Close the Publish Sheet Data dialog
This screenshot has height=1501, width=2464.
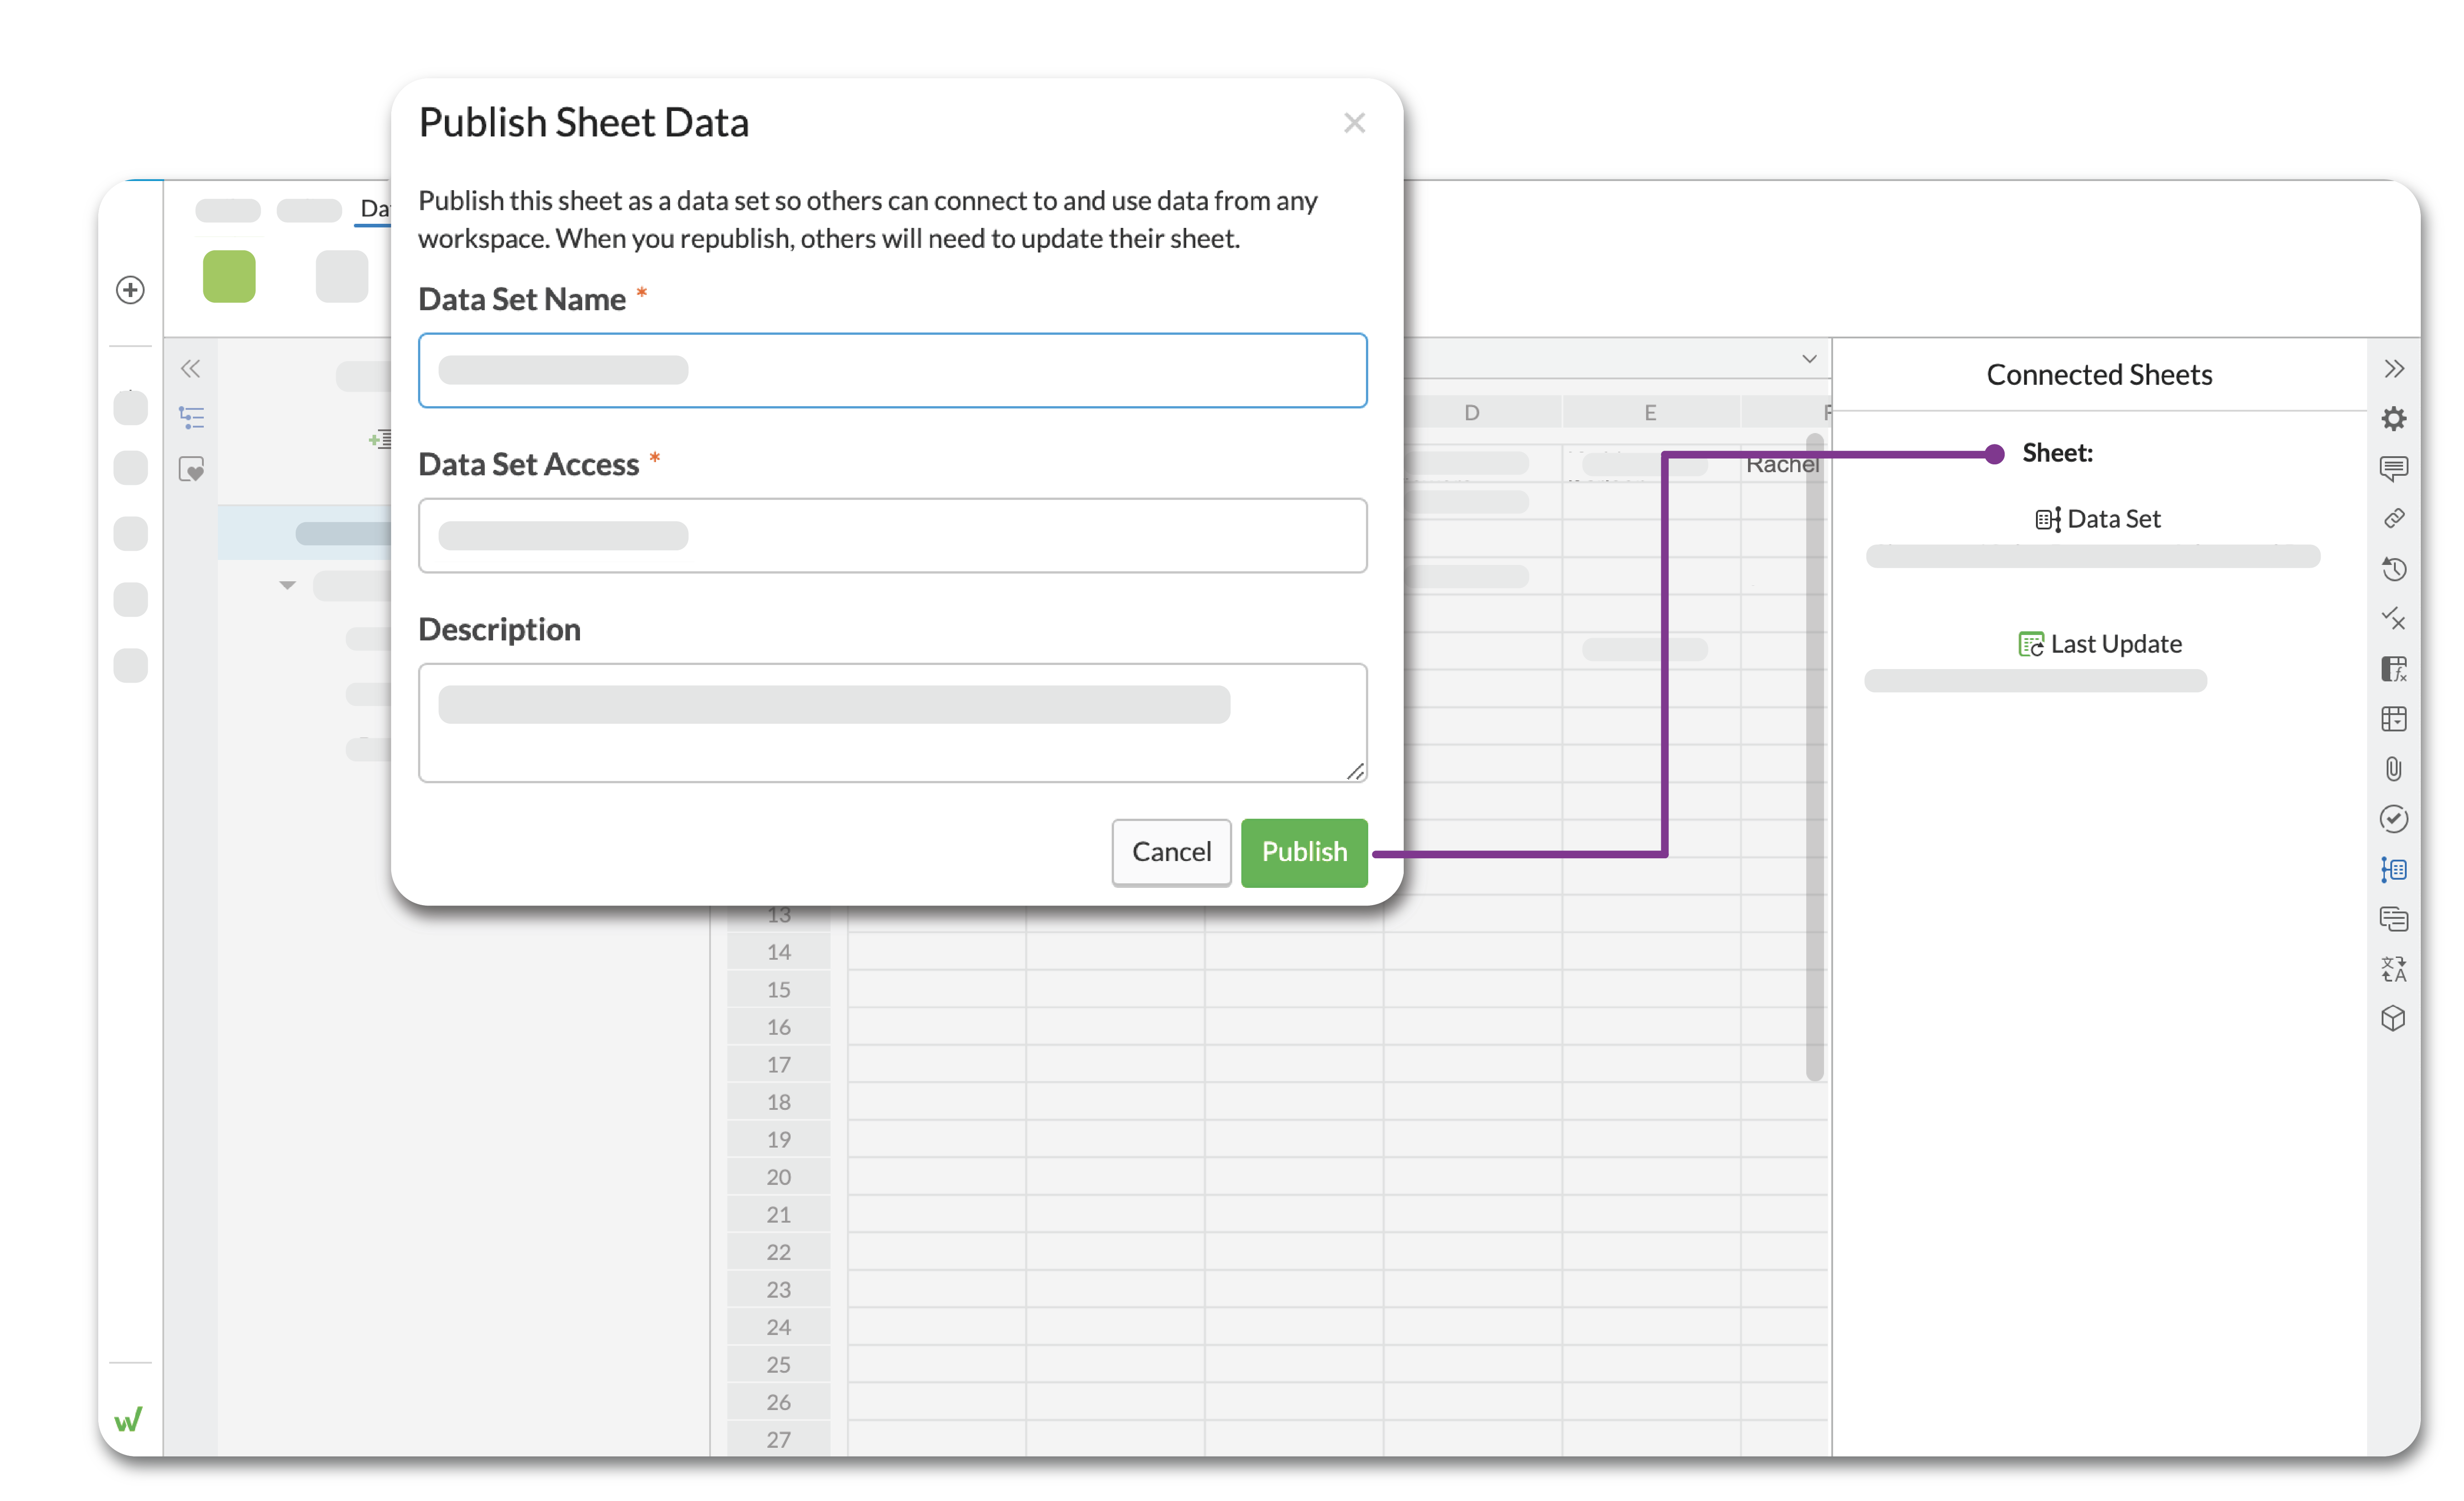pos(1354,123)
